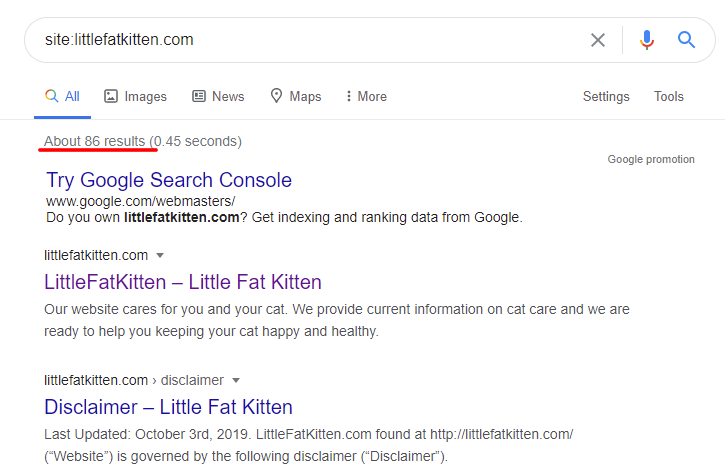Screen dimensions: 725x471
Task: Click inside the search query text field
Action: click(x=300, y=40)
